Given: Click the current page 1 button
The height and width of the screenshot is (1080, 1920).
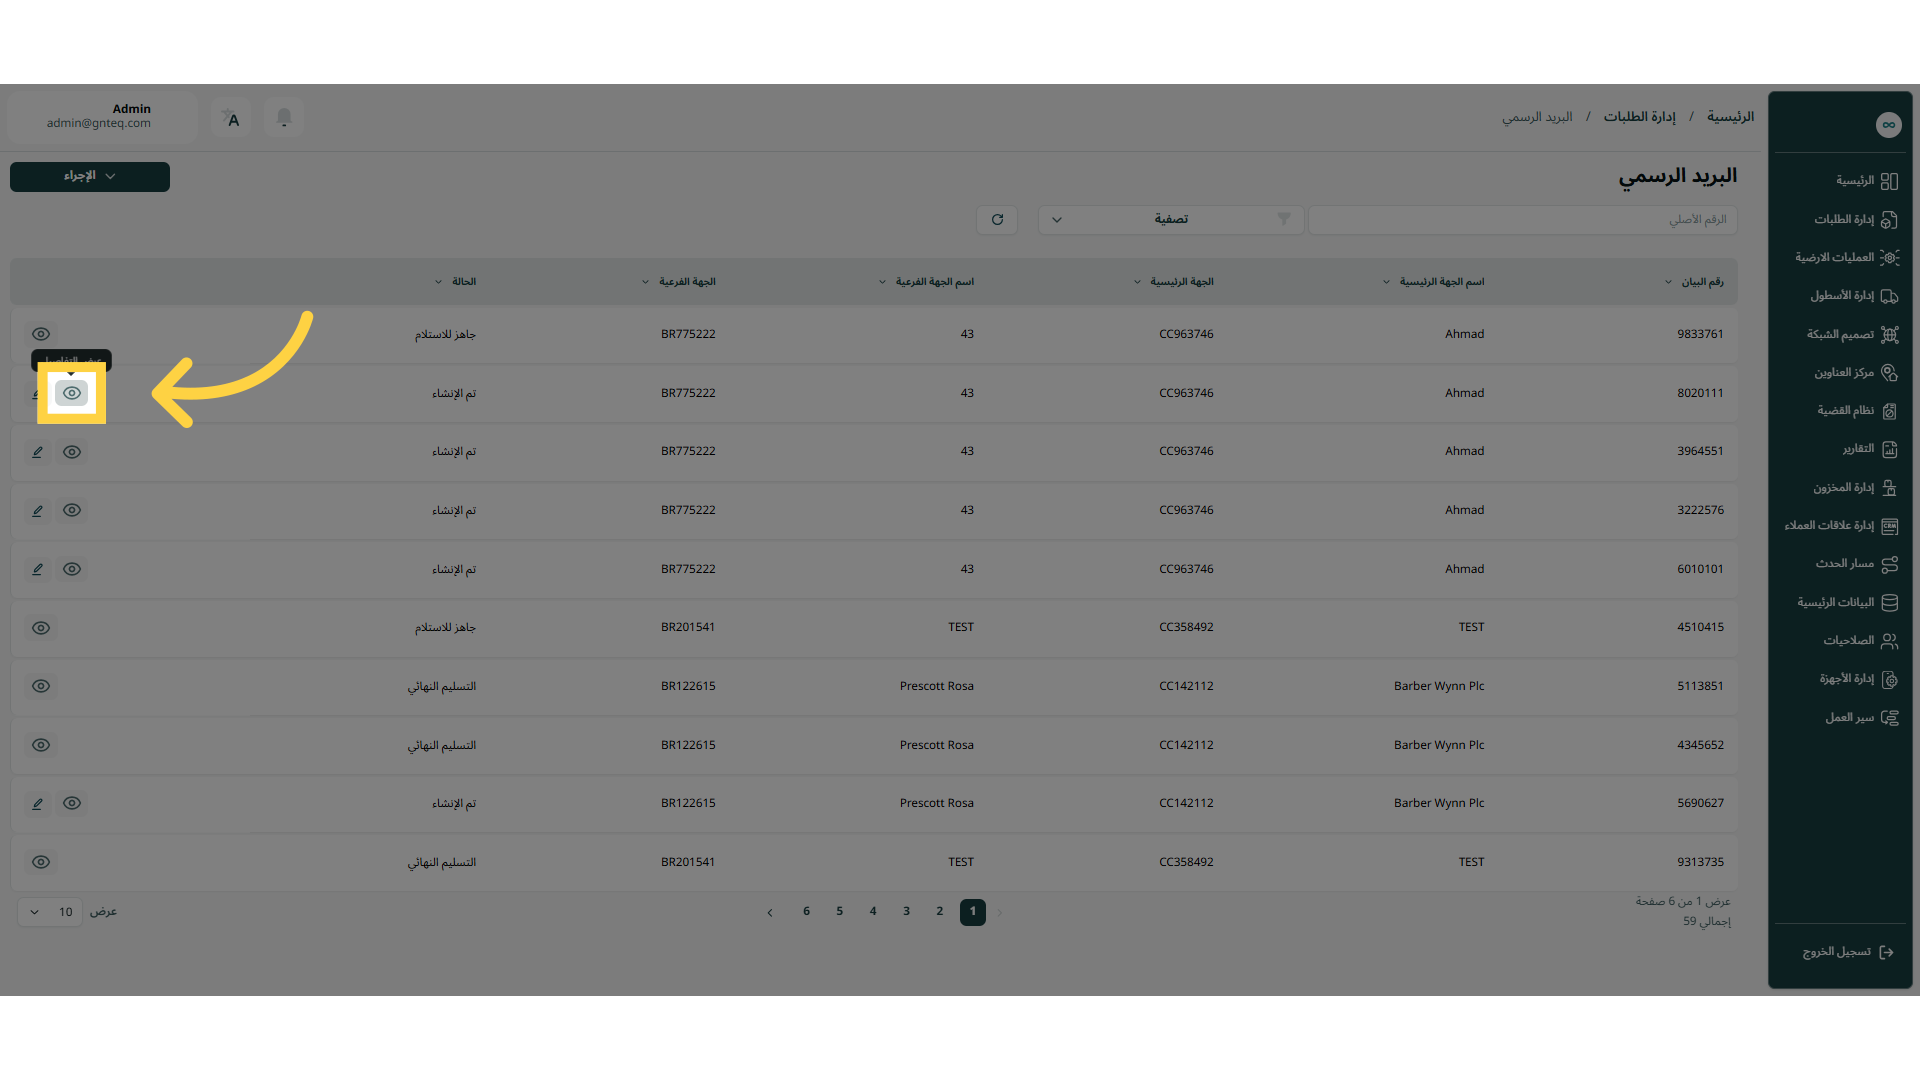Looking at the screenshot, I should [x=973, y=912].
